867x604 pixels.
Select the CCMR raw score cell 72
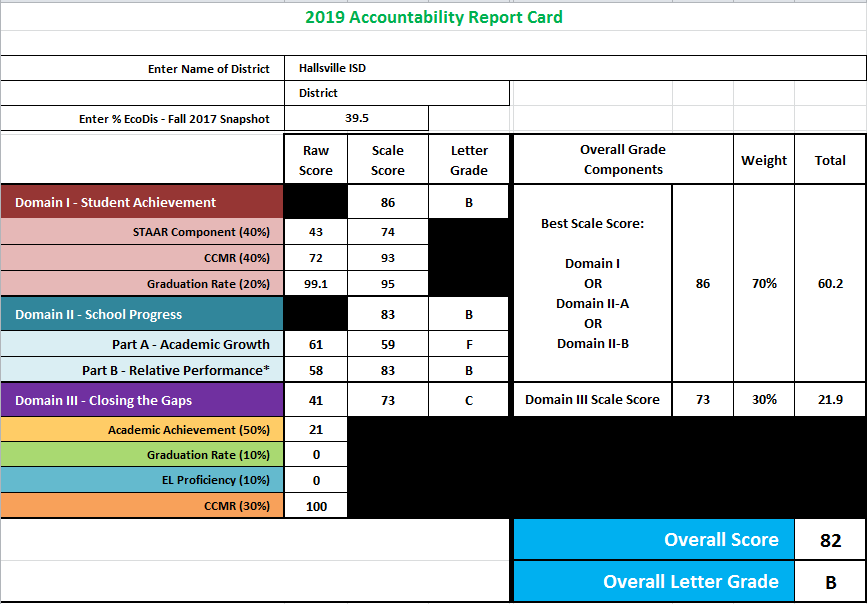316,258
